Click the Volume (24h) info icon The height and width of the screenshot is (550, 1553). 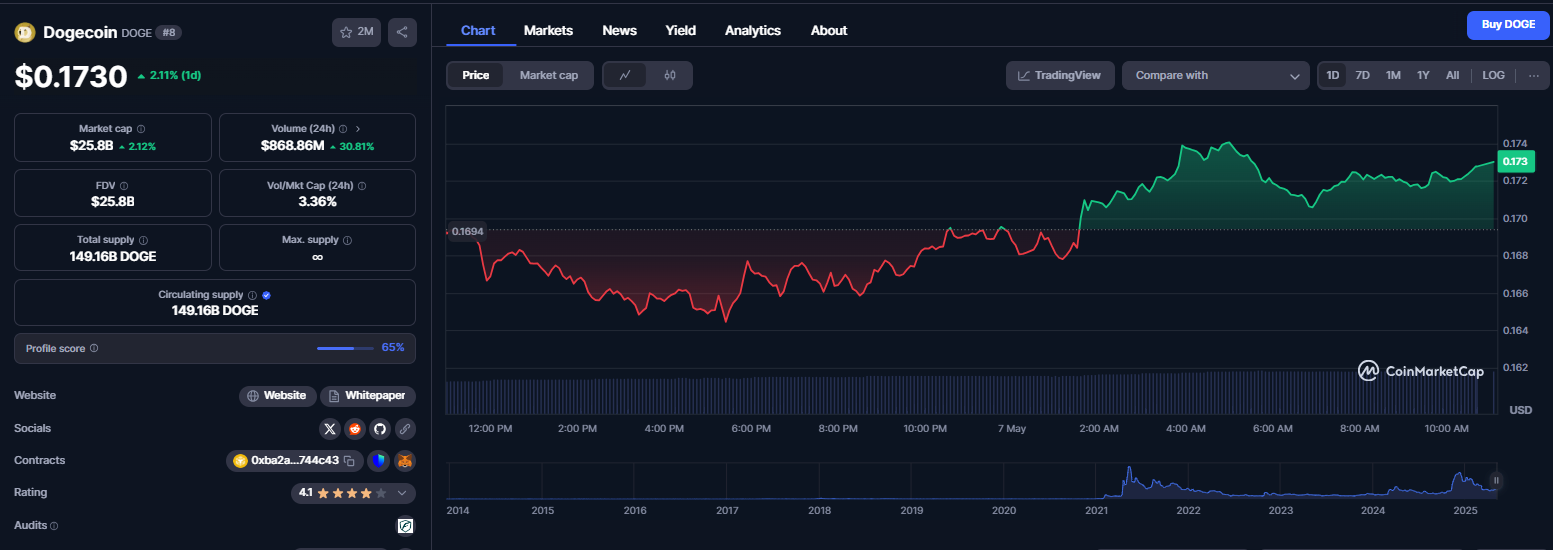(343, 129)
